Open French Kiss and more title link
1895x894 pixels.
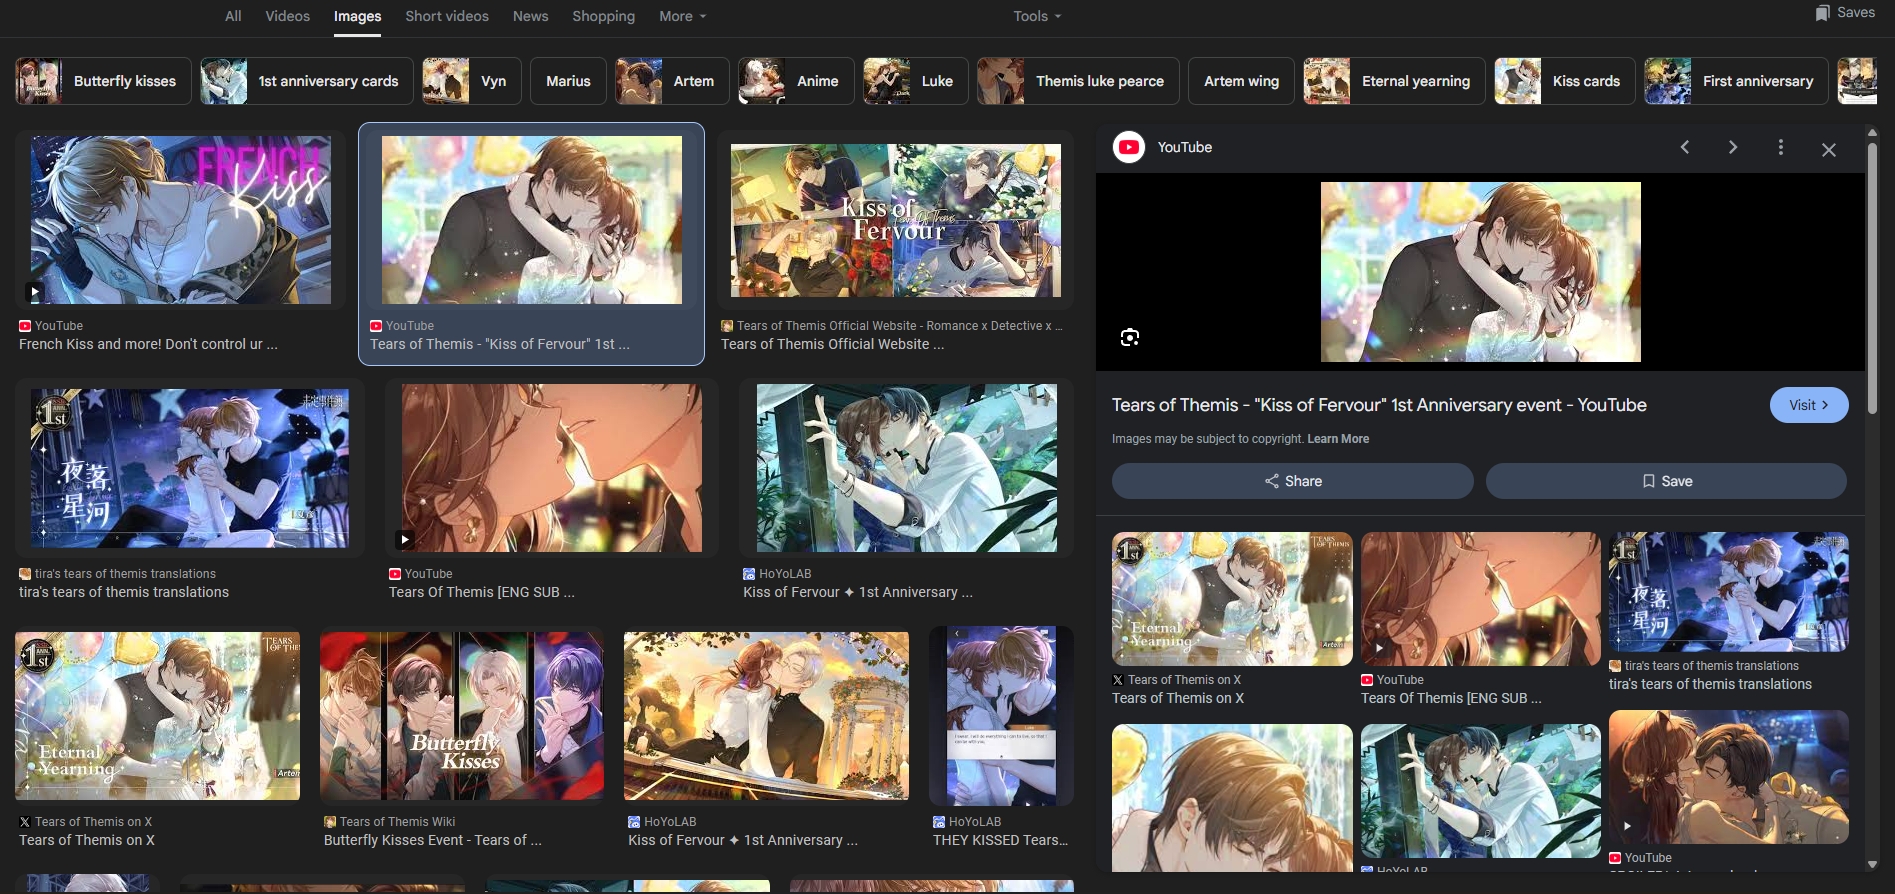tap(148, 344)
